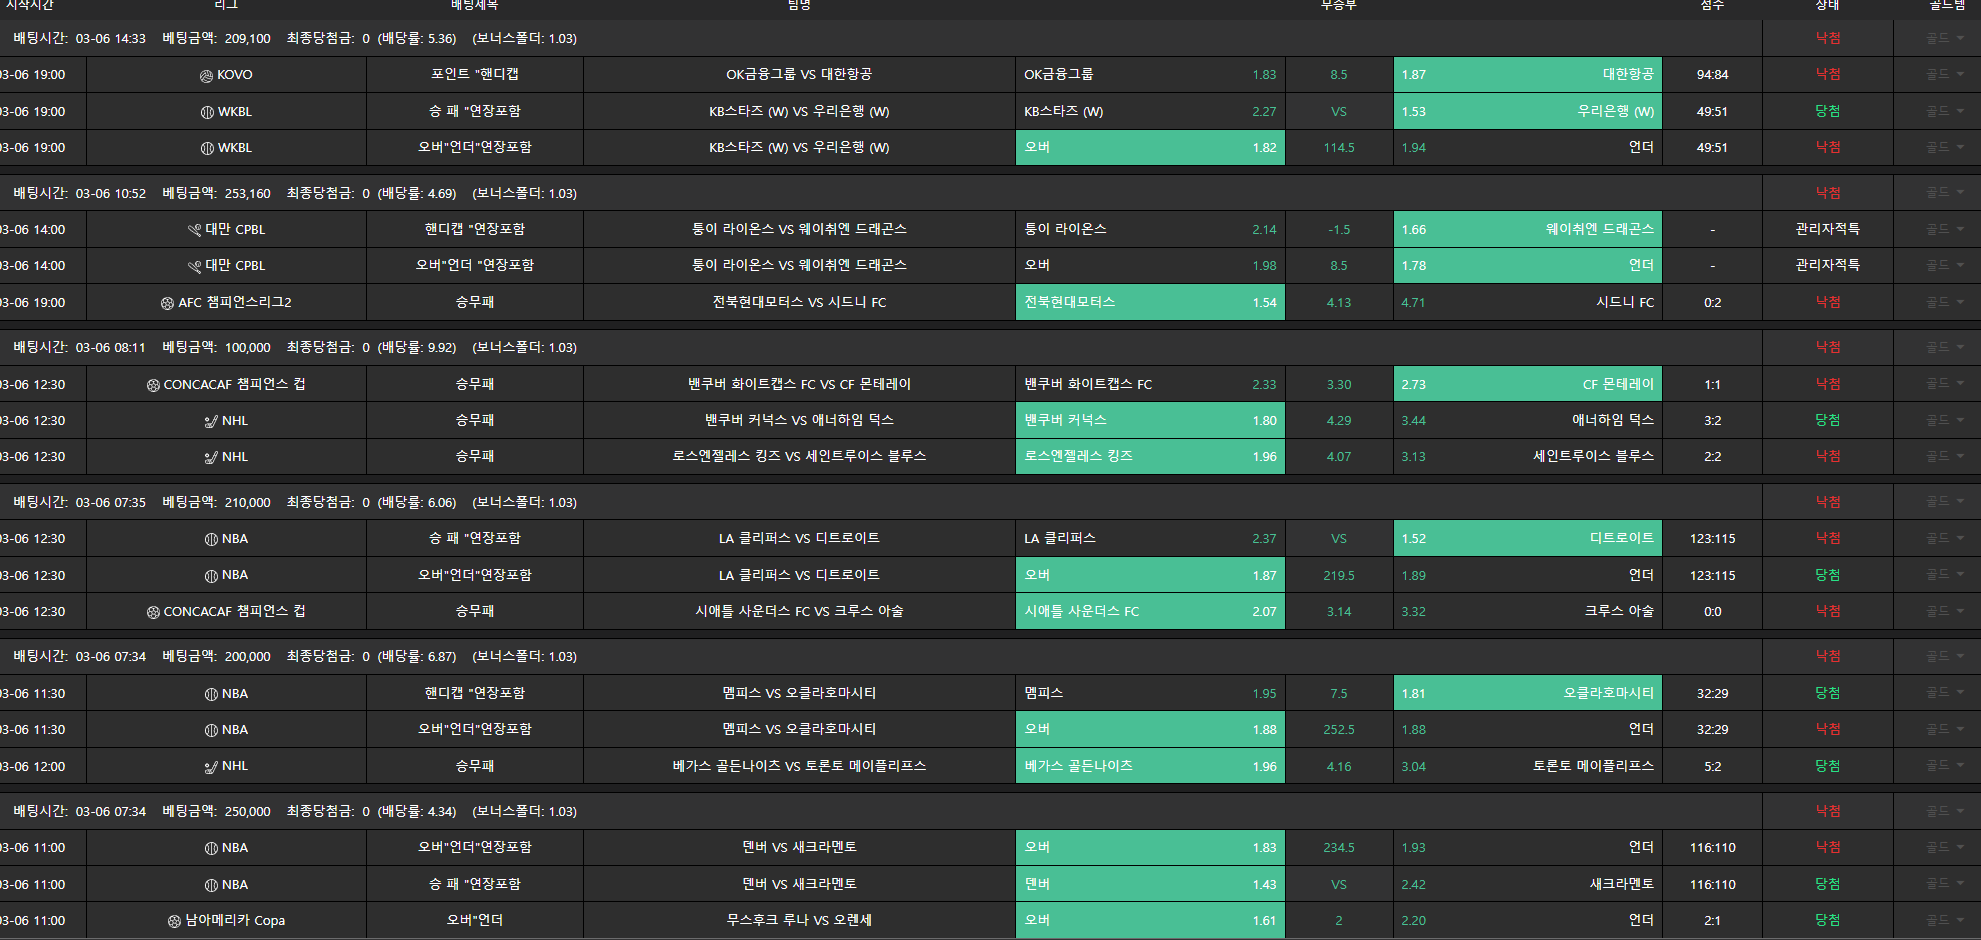Screen dimensions: 1981x940
Task: Click the 대만 CPBL baseball icon in 핸디캡 row
Action: pos(194,230)
